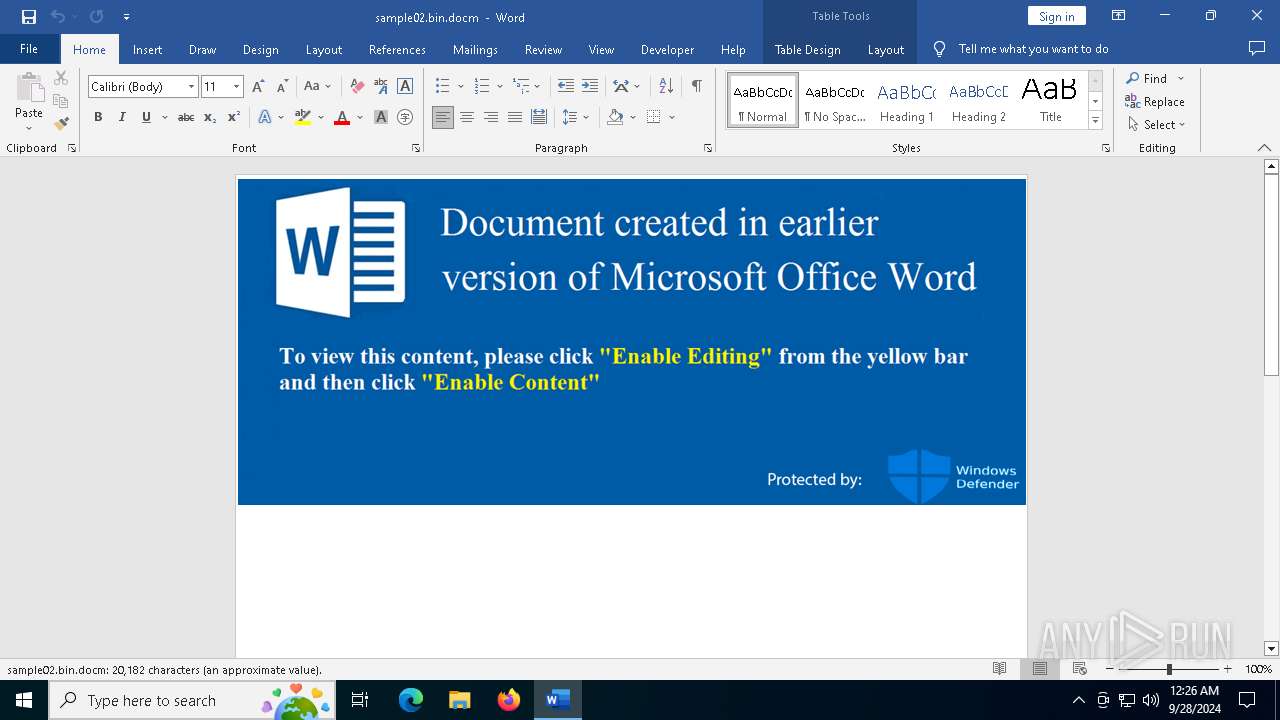This screenshot has width=1280, height=720.
Task: Switch to the Developer tab
Action: 667,49
